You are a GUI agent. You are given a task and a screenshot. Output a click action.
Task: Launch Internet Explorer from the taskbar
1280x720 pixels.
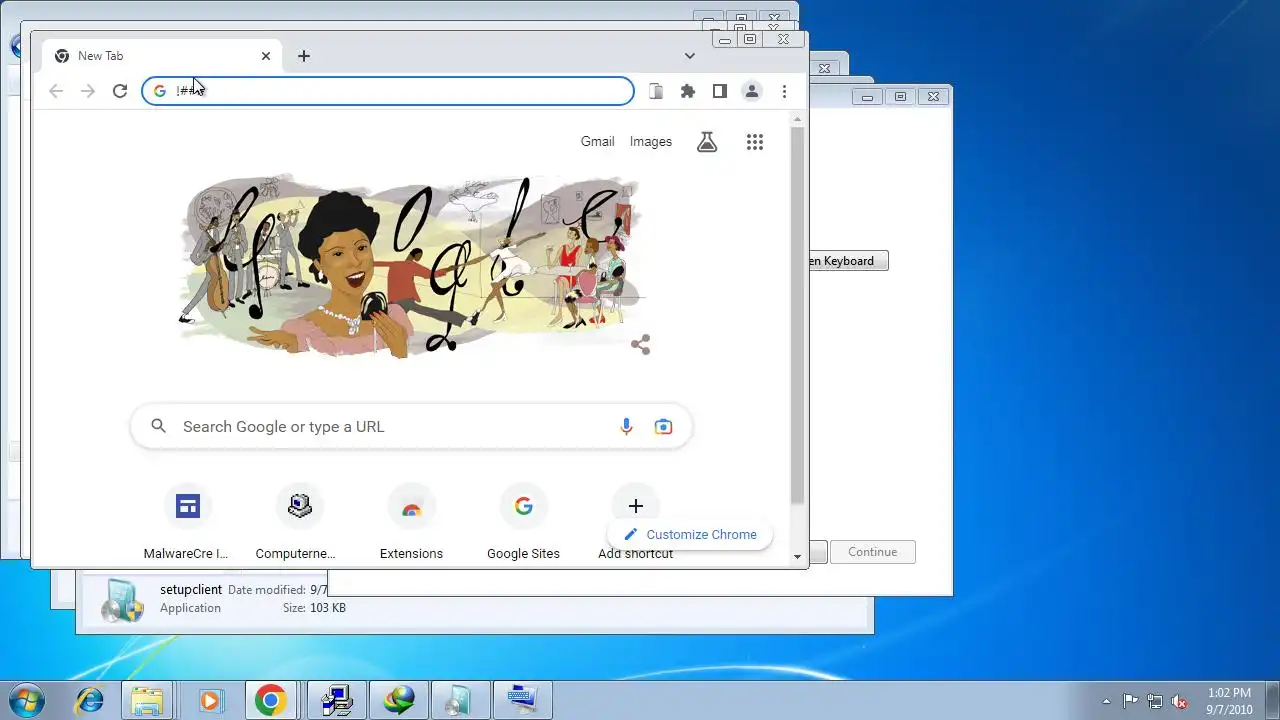pos(90,700)
